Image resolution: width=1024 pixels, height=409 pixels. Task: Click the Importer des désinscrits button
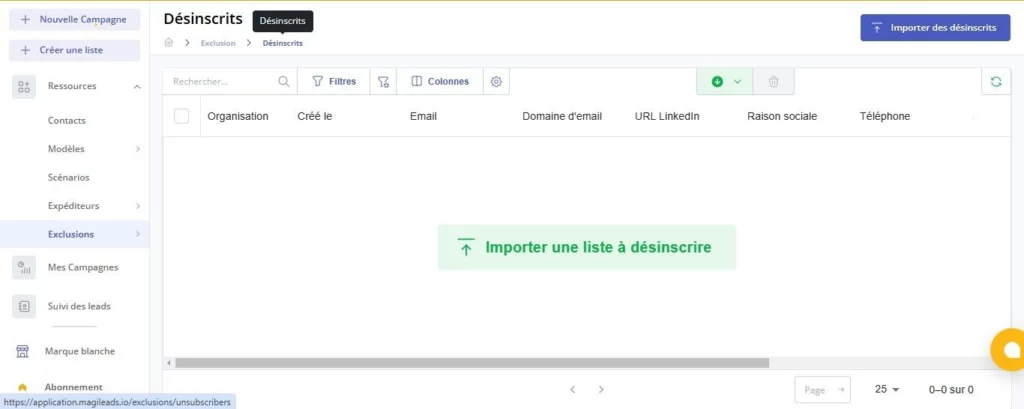934,28
